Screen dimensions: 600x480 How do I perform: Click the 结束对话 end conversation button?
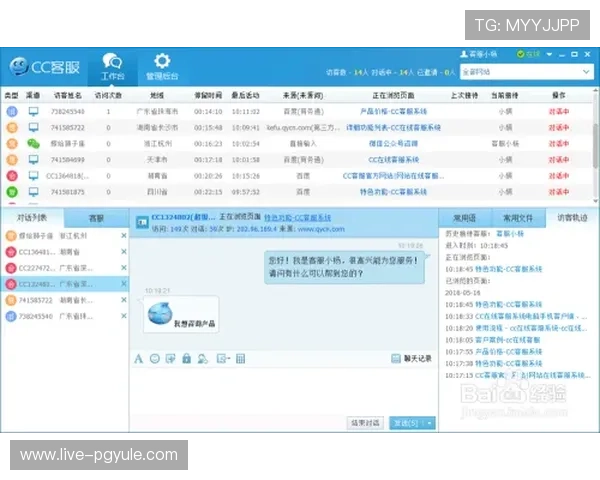click(365, 423)
